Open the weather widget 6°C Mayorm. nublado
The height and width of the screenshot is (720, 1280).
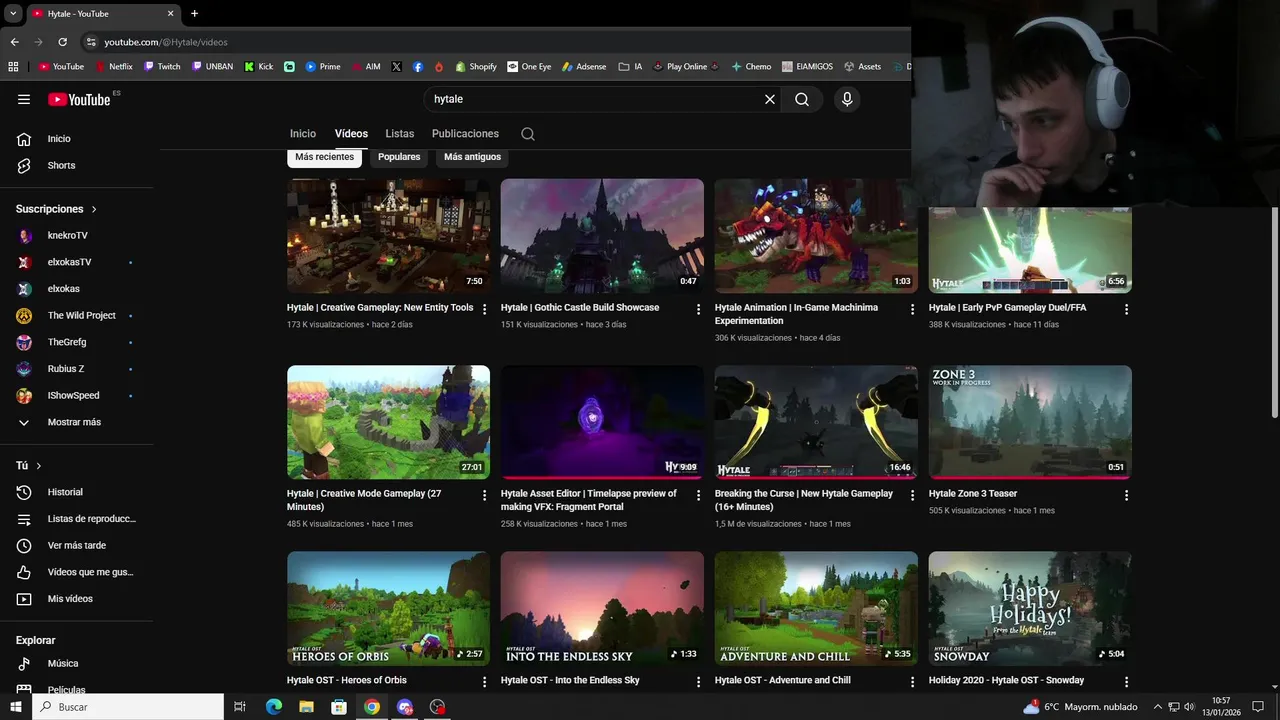pyautogui.click(x=1080, y=707)
